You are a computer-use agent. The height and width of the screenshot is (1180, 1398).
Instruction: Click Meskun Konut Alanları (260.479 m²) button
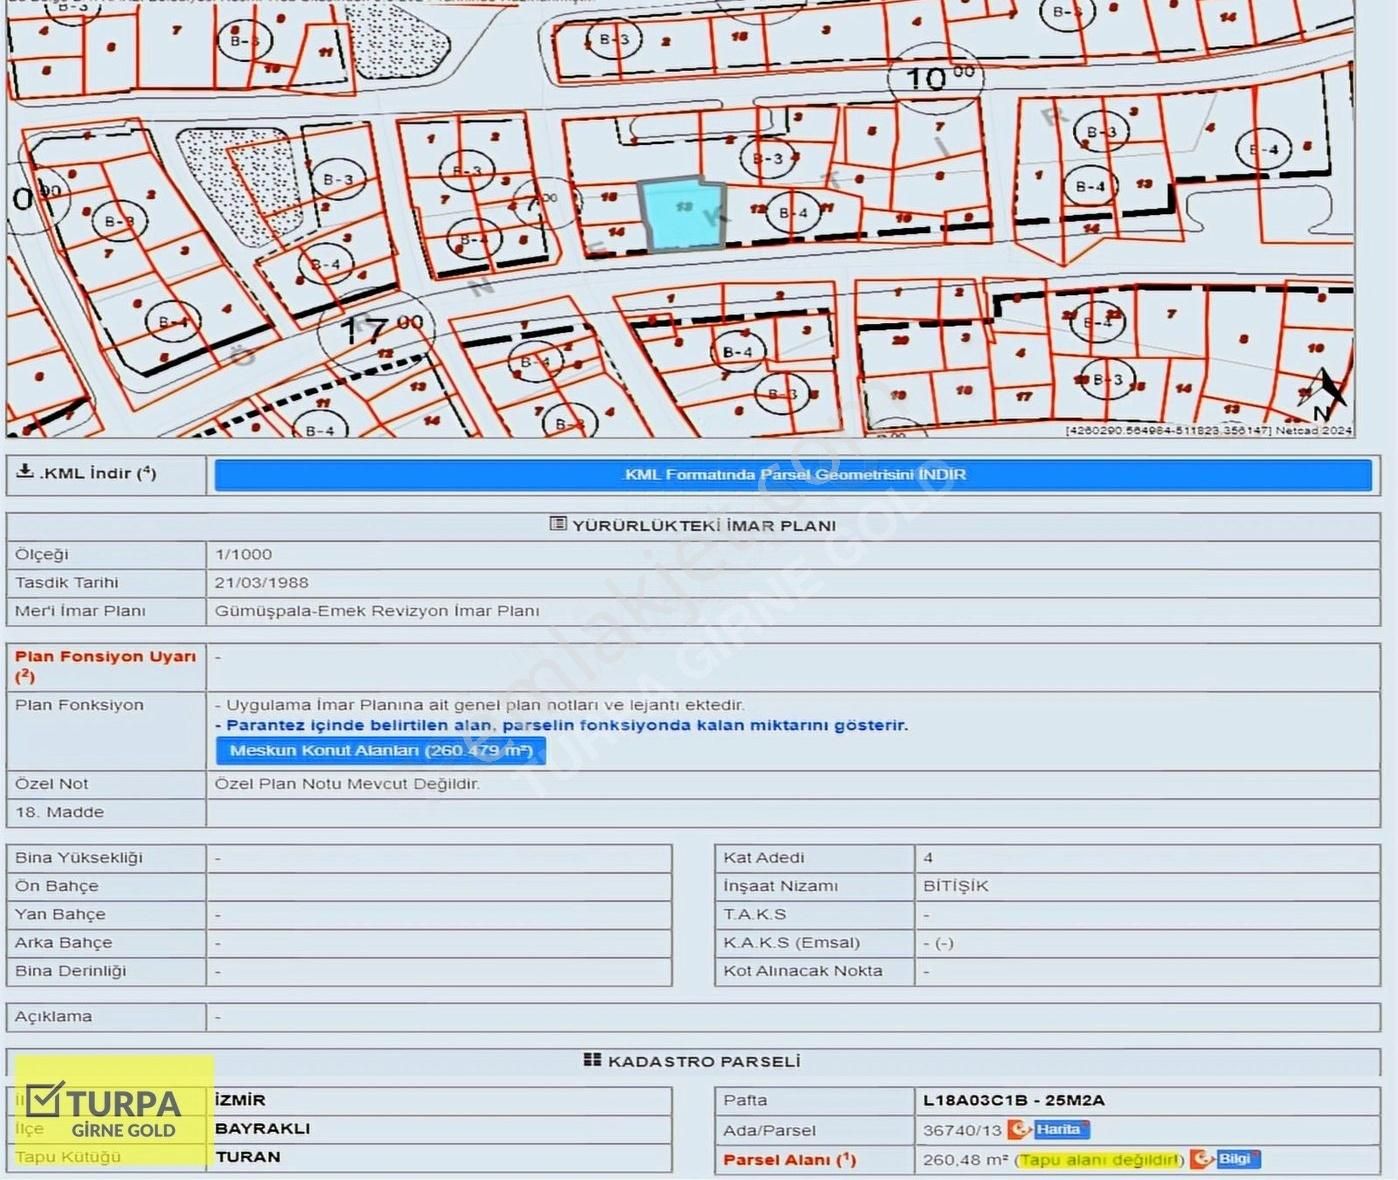point(380,750)
